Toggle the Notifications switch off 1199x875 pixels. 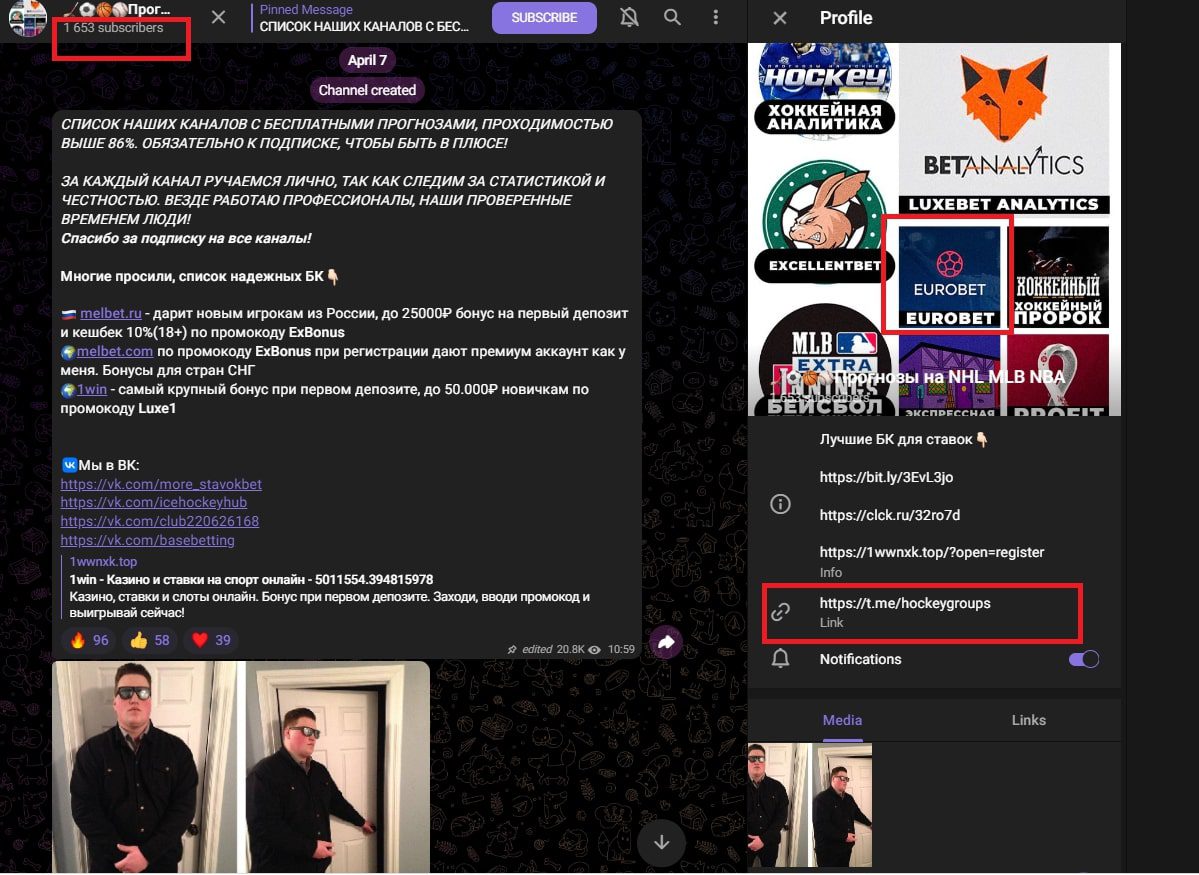click(x=1084, y=659)
